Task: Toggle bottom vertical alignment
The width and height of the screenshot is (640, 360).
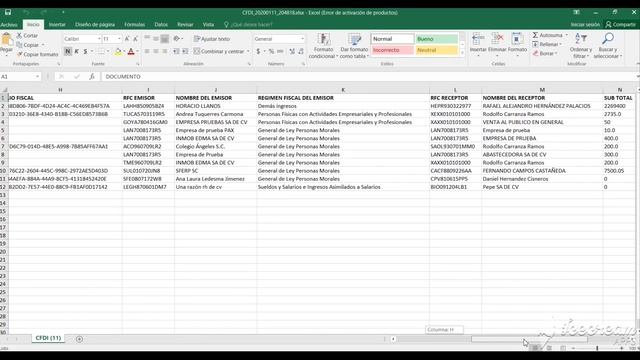Action: point(165,39)
